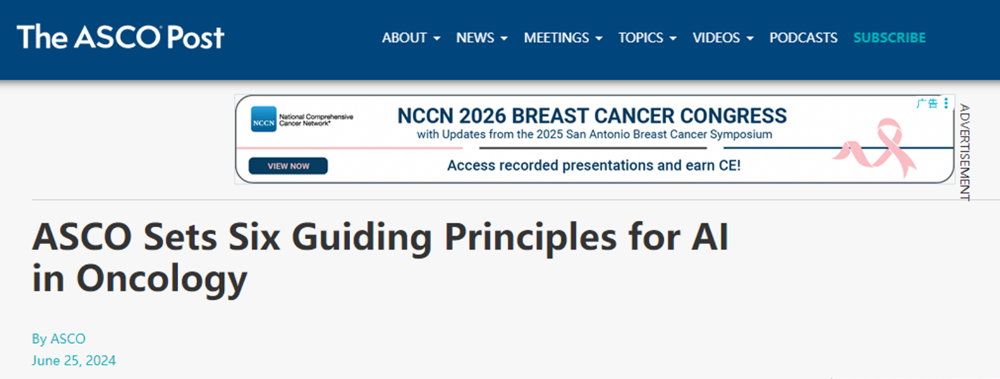Open the three-dot ad options icon
The height and width of the screenshot is (379, 1000).
[x=946, y=103]
